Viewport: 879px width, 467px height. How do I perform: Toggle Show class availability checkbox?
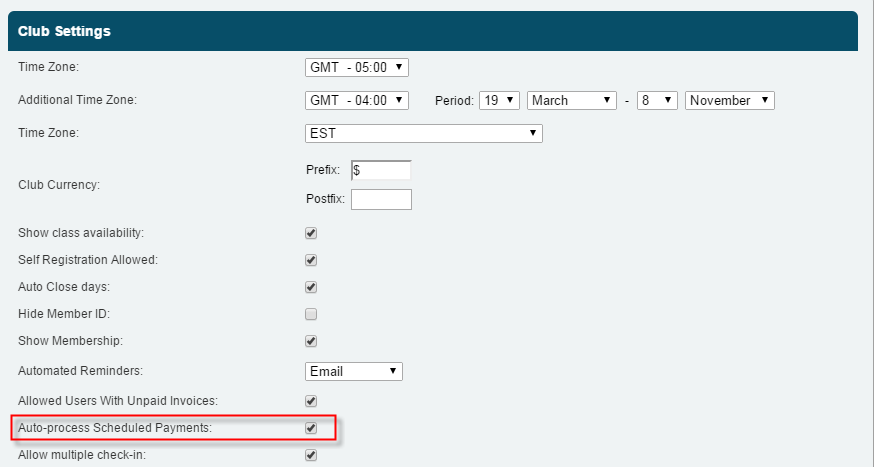coord(311,233)
